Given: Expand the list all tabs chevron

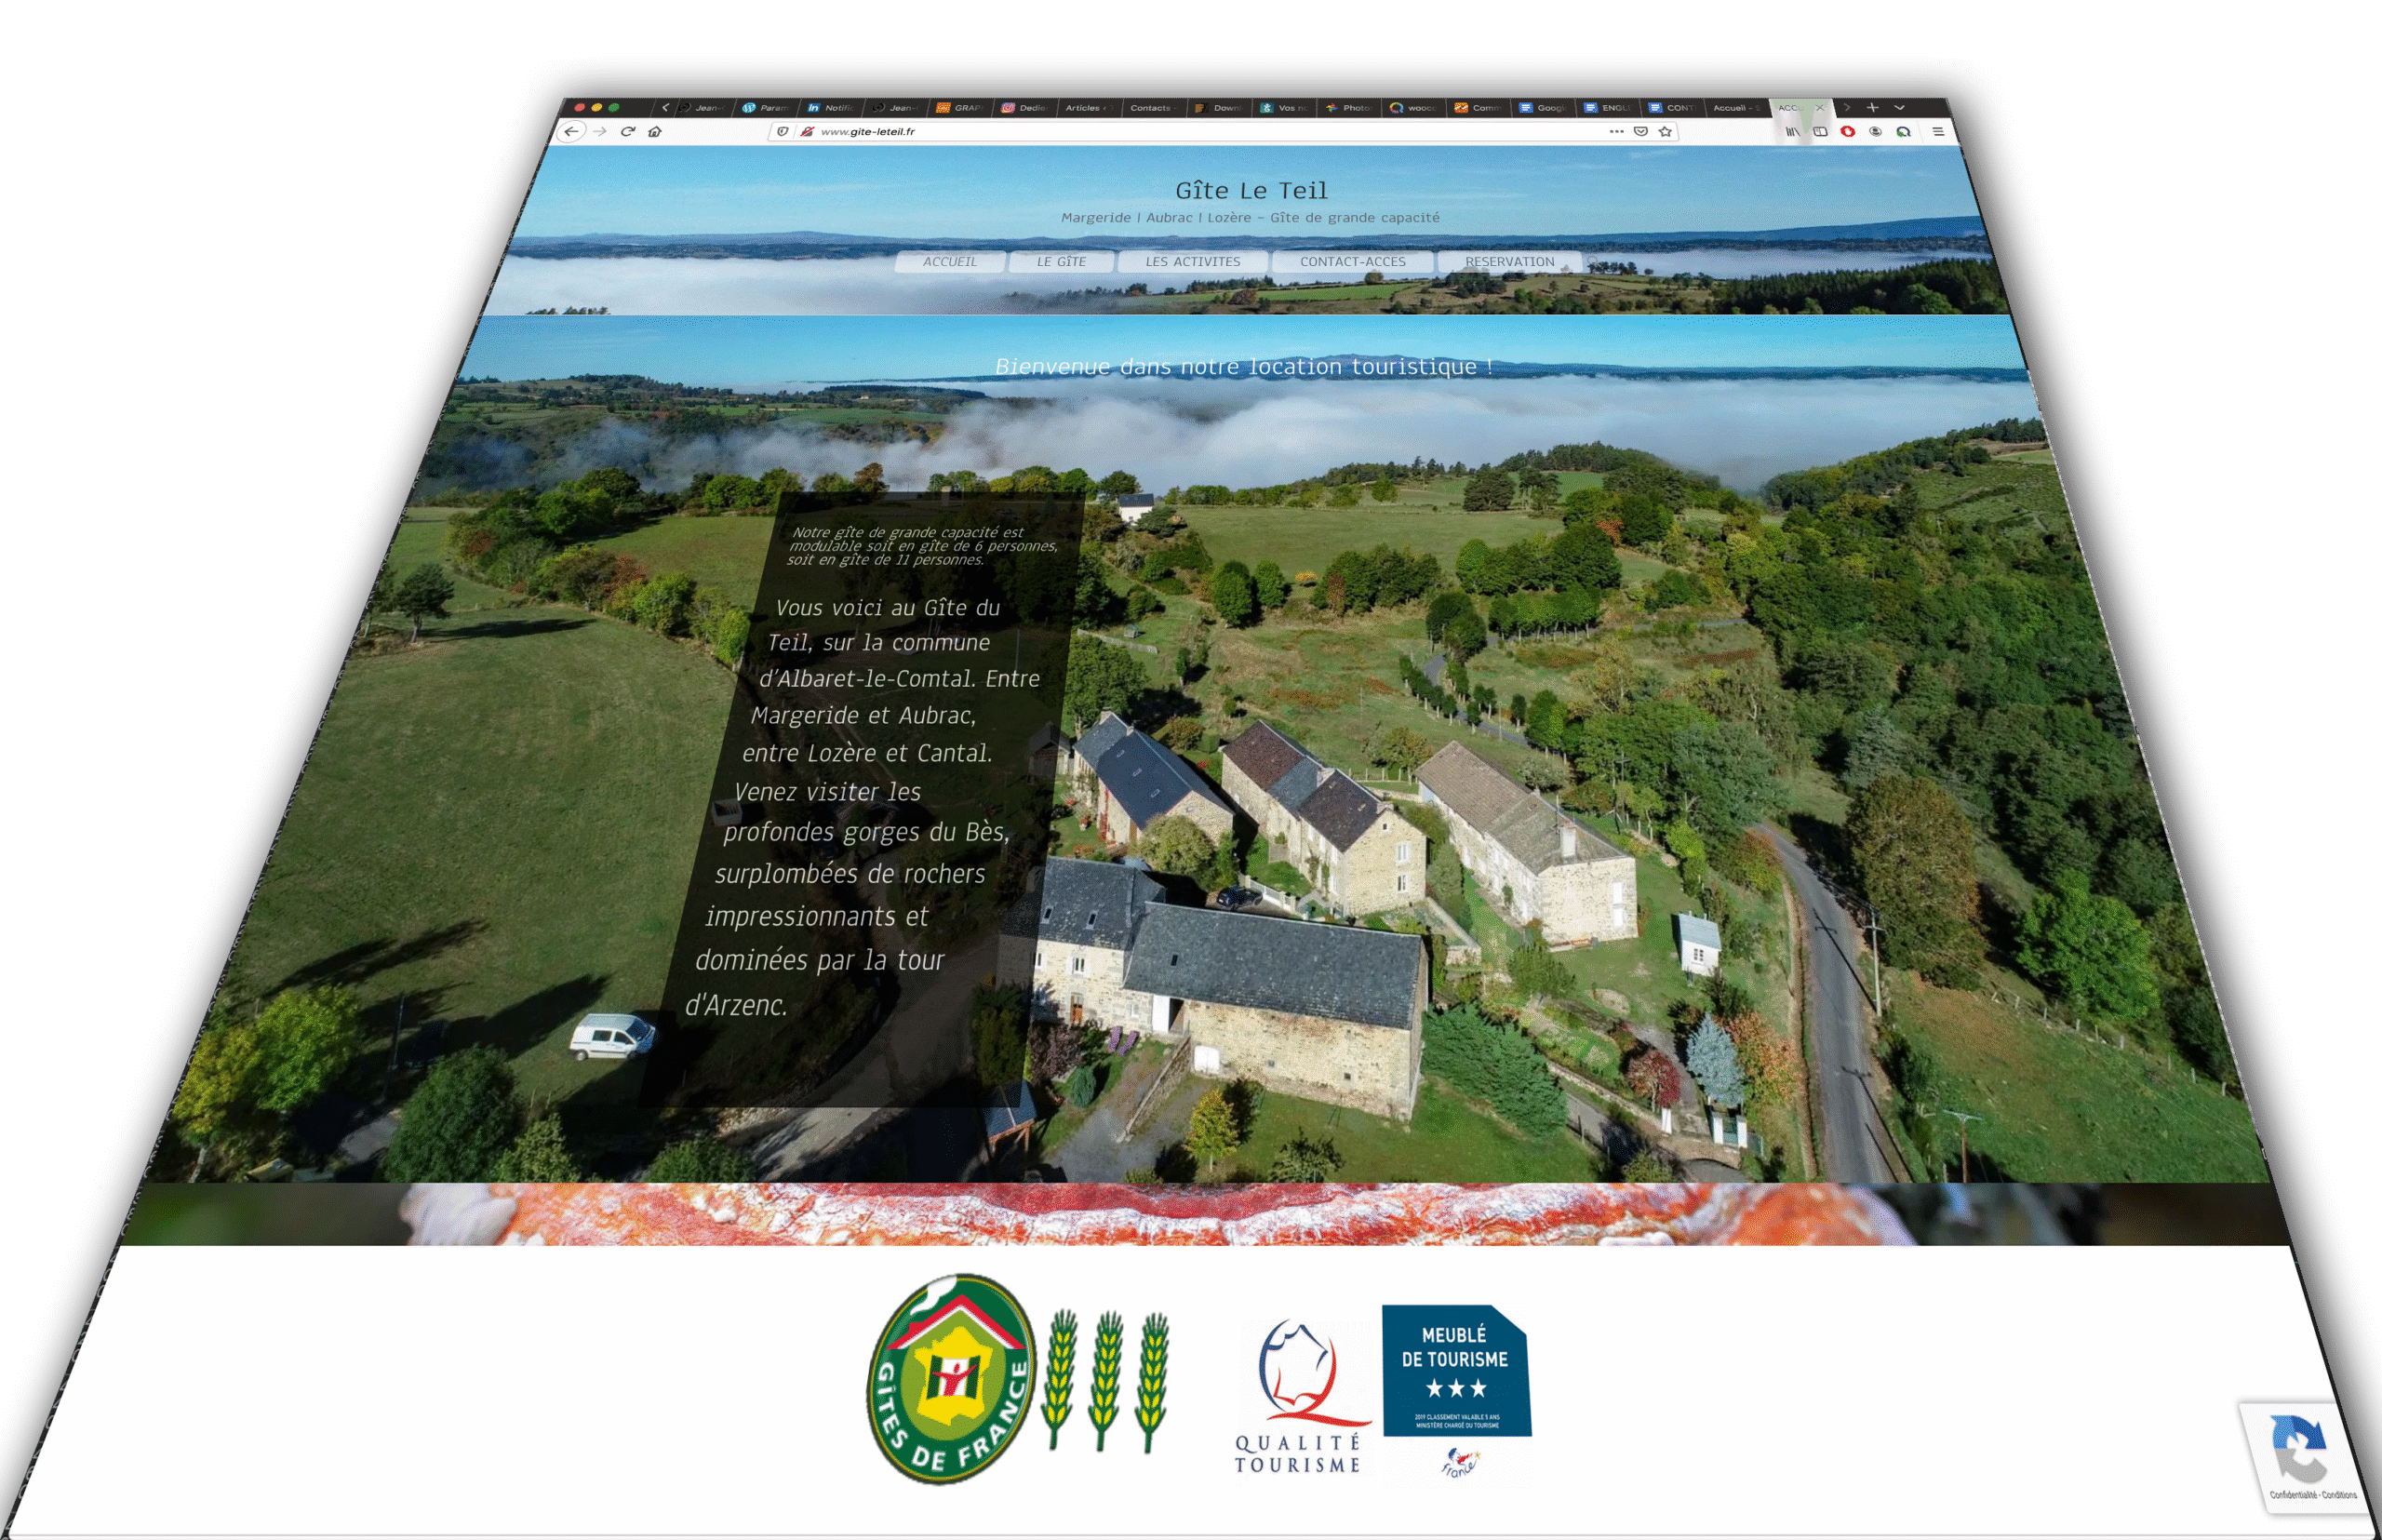Looking at the screenshot, I should click(x=1899, y=107).
